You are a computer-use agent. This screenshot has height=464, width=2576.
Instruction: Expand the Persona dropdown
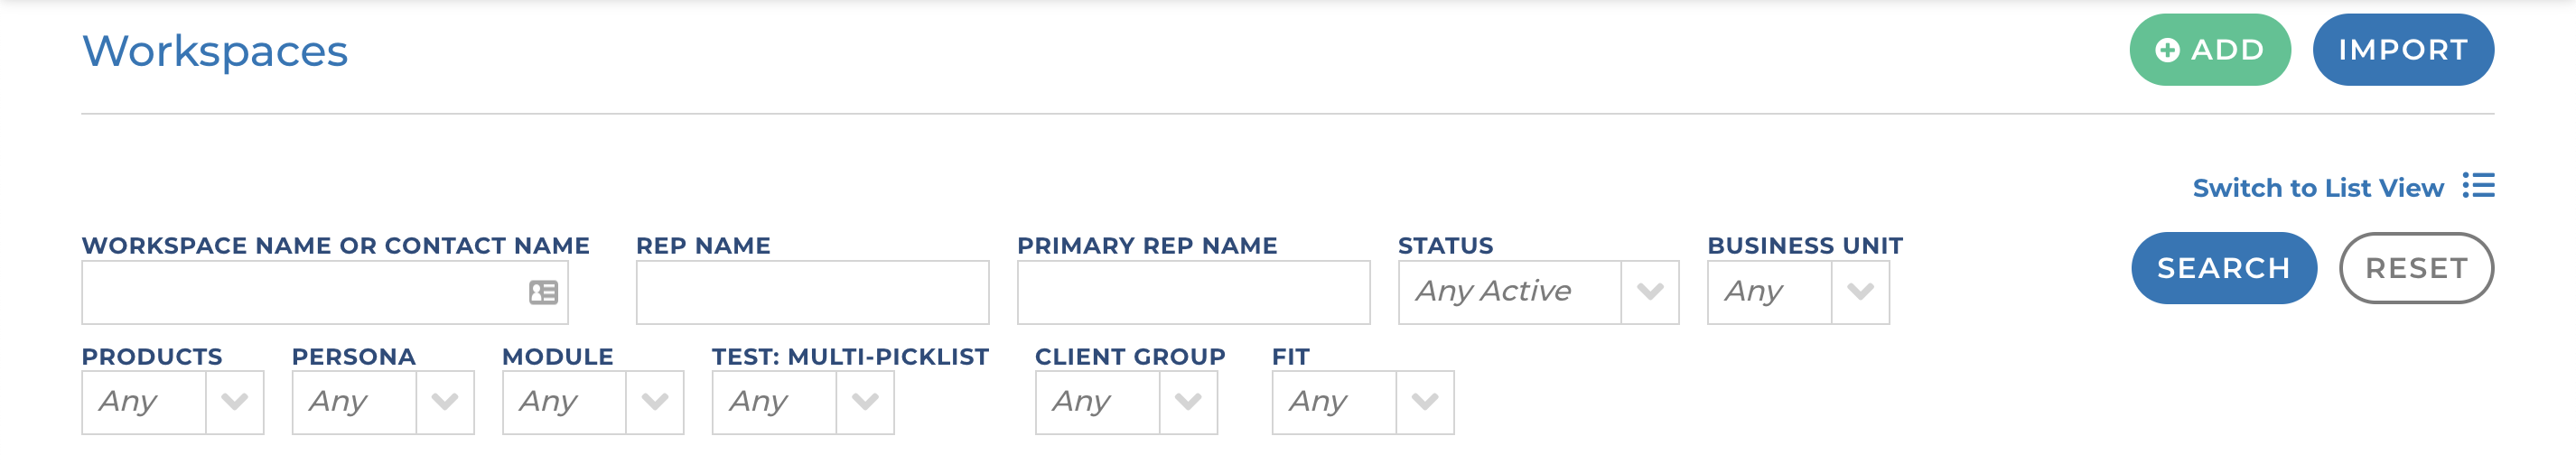point(444,402)
